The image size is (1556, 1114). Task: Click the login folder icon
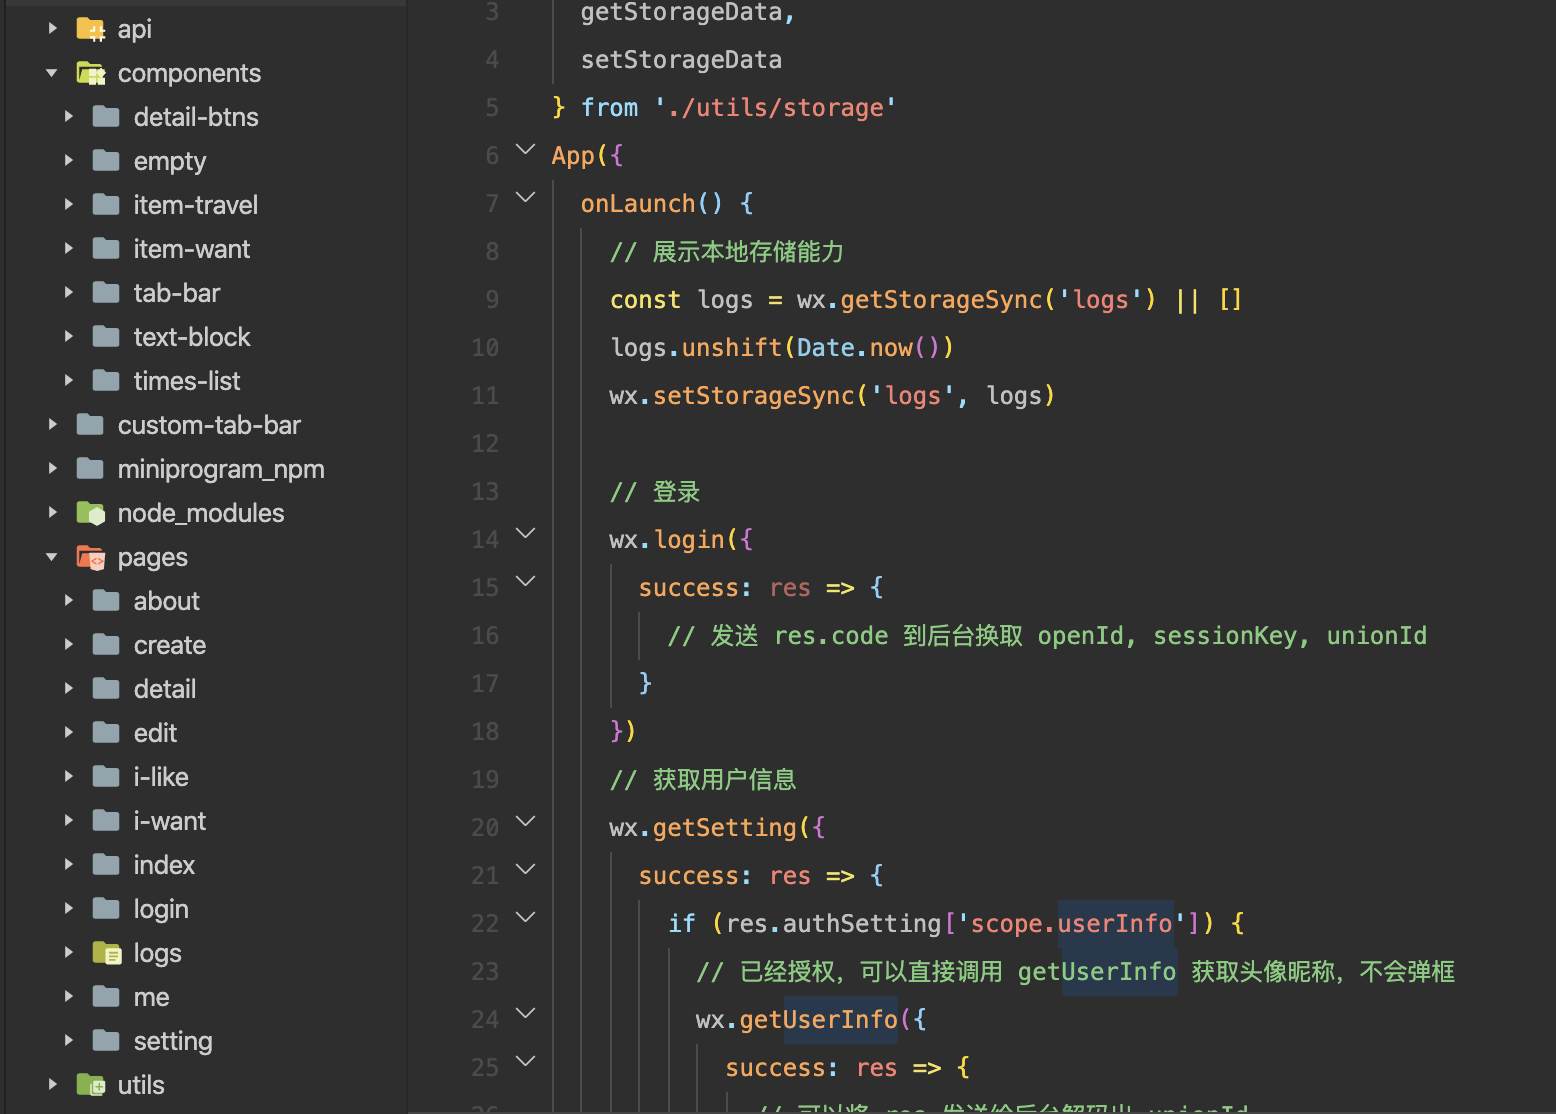(x=106, y=909)
